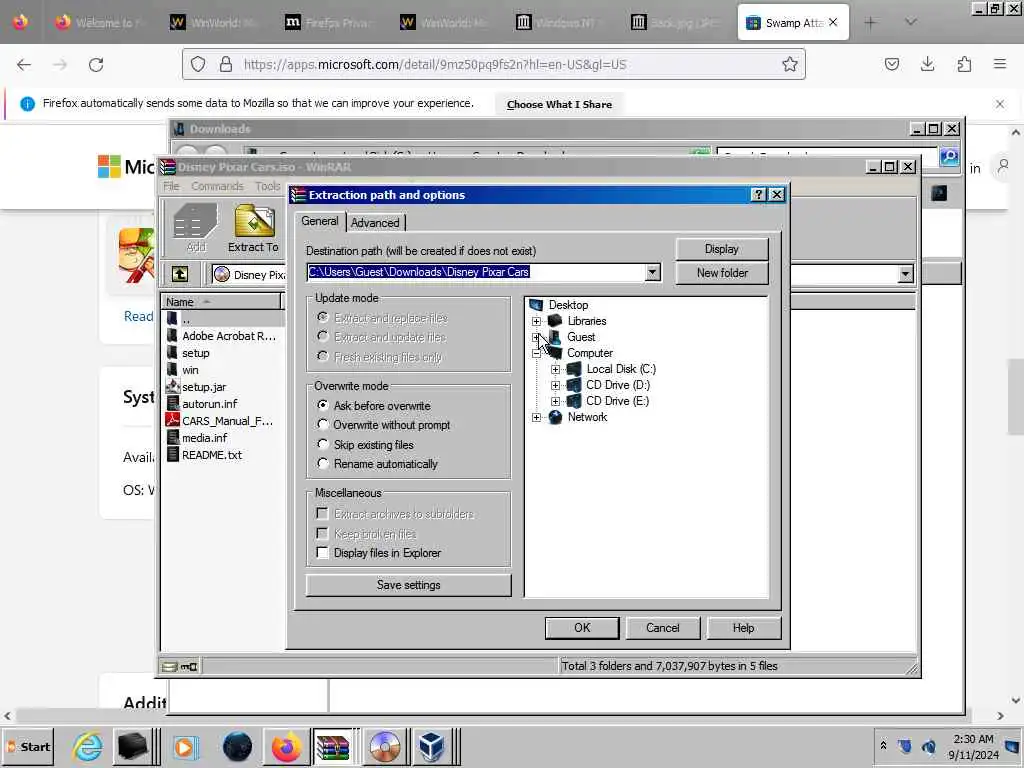Click the WinRAR taskbar icon

click(333, 746)
